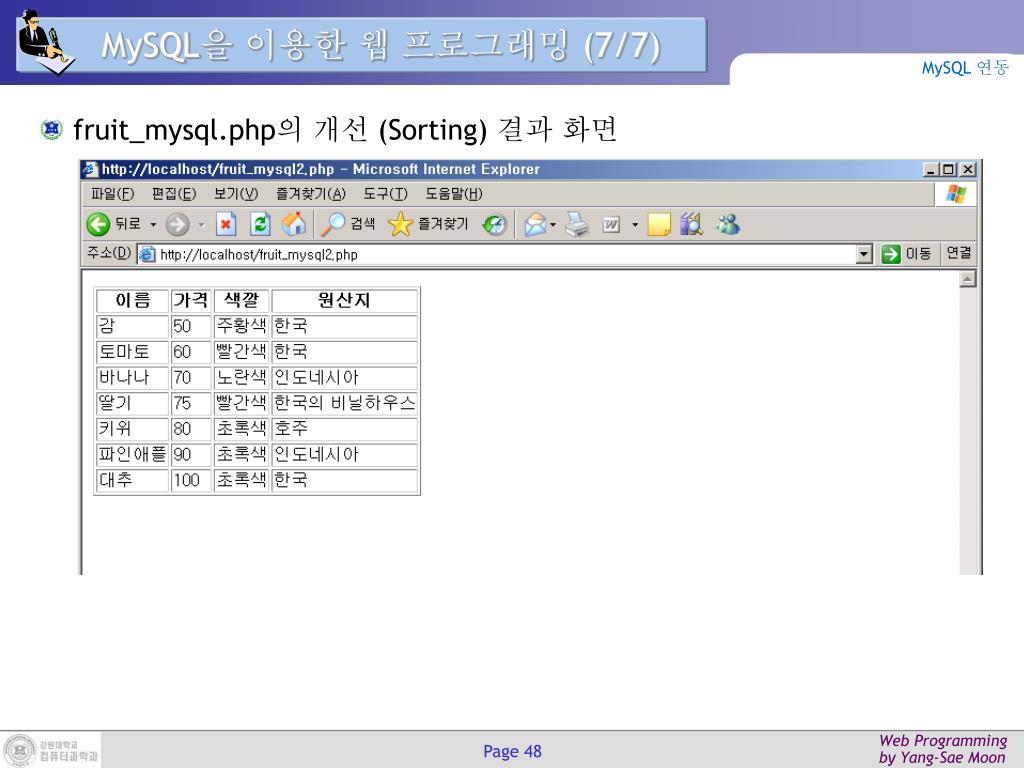
Task: Click the price cell 100
Action: 191,480
